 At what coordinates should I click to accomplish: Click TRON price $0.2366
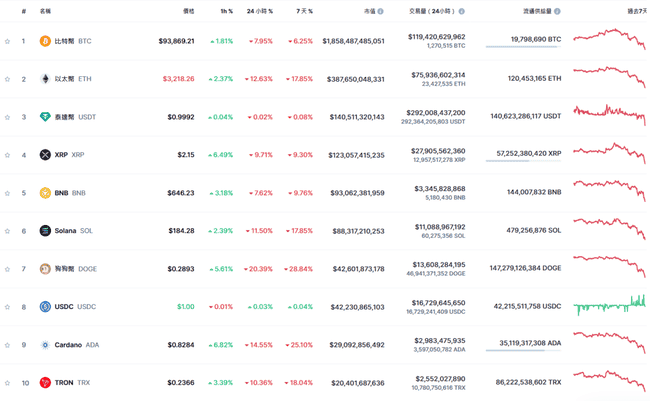[181, 382]
